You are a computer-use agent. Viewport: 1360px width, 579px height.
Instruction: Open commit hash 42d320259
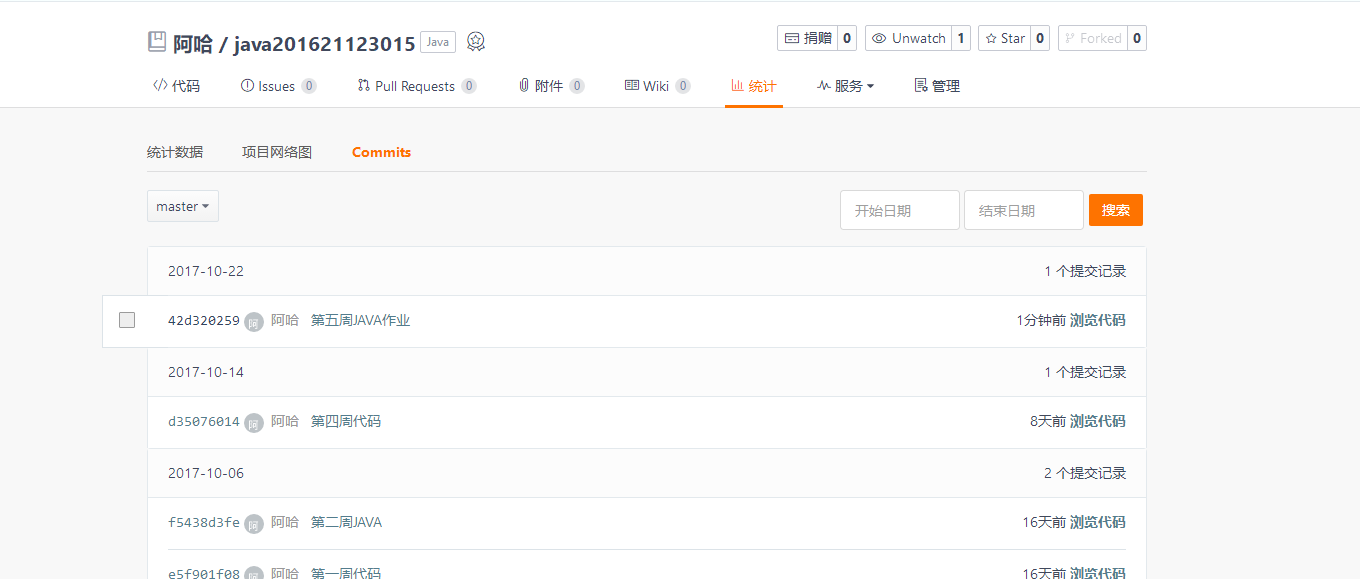pos(204,321)
